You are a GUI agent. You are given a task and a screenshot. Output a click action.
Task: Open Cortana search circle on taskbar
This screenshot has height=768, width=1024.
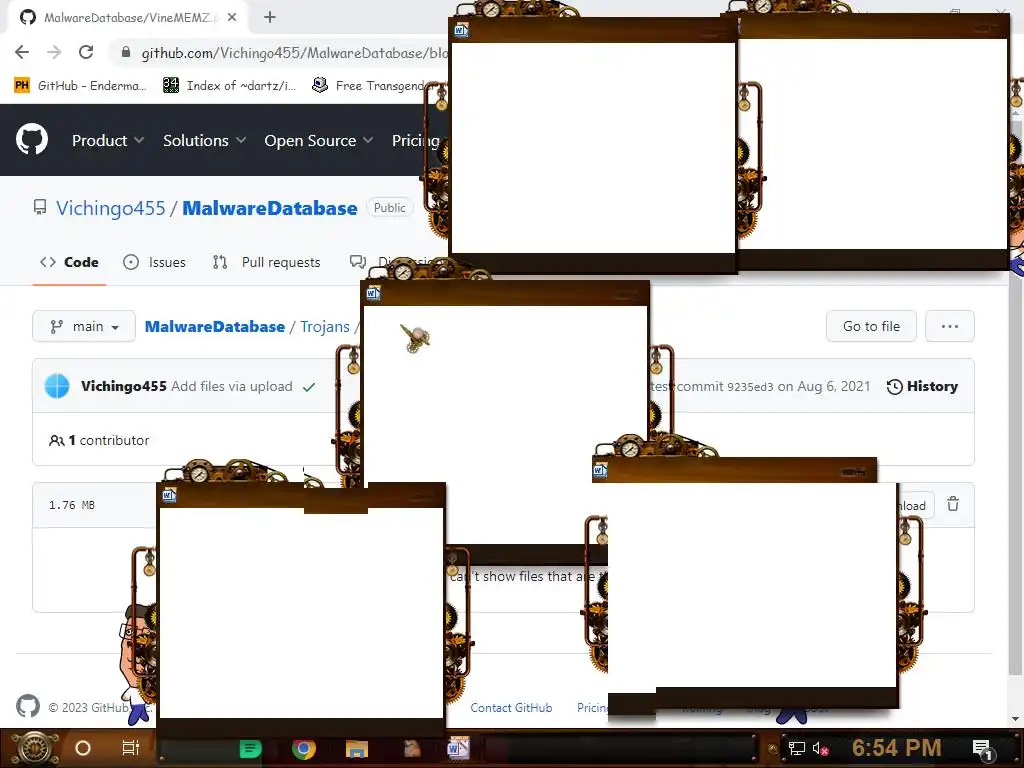tap(82, 748)
